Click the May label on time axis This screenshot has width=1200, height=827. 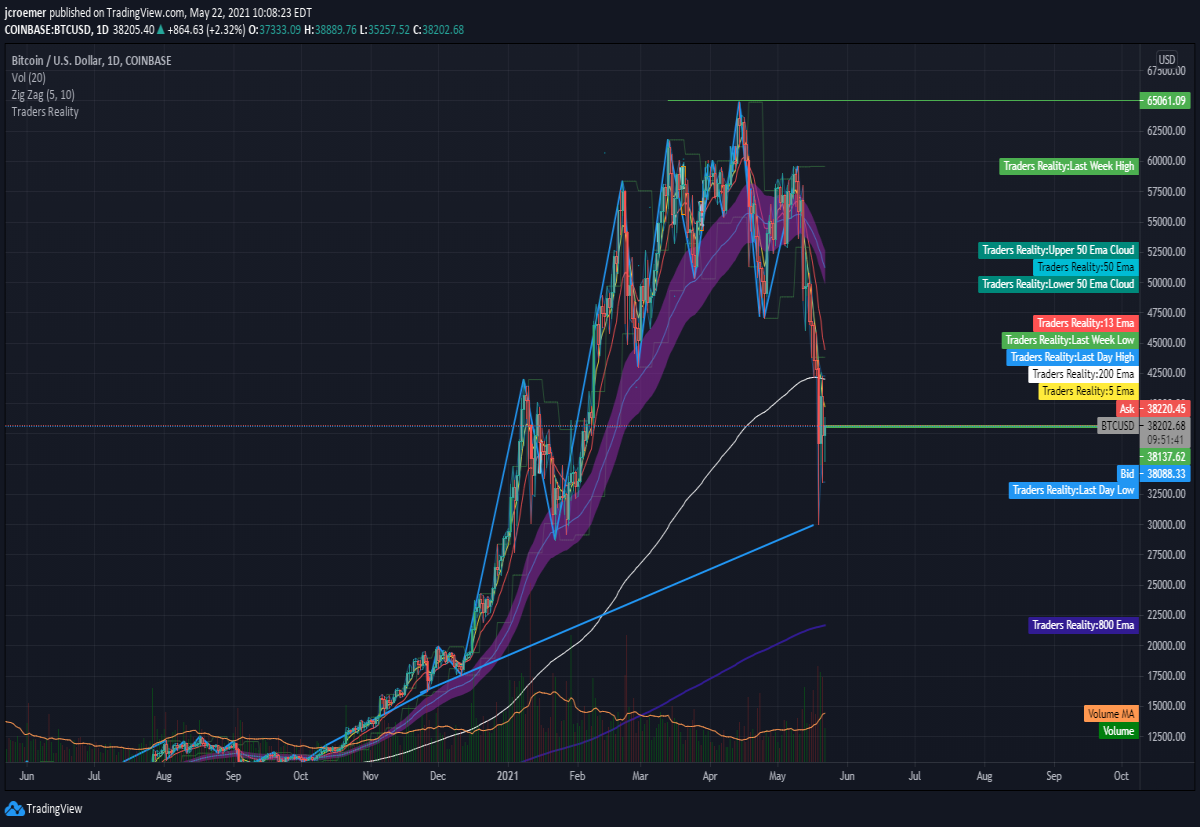779,775
